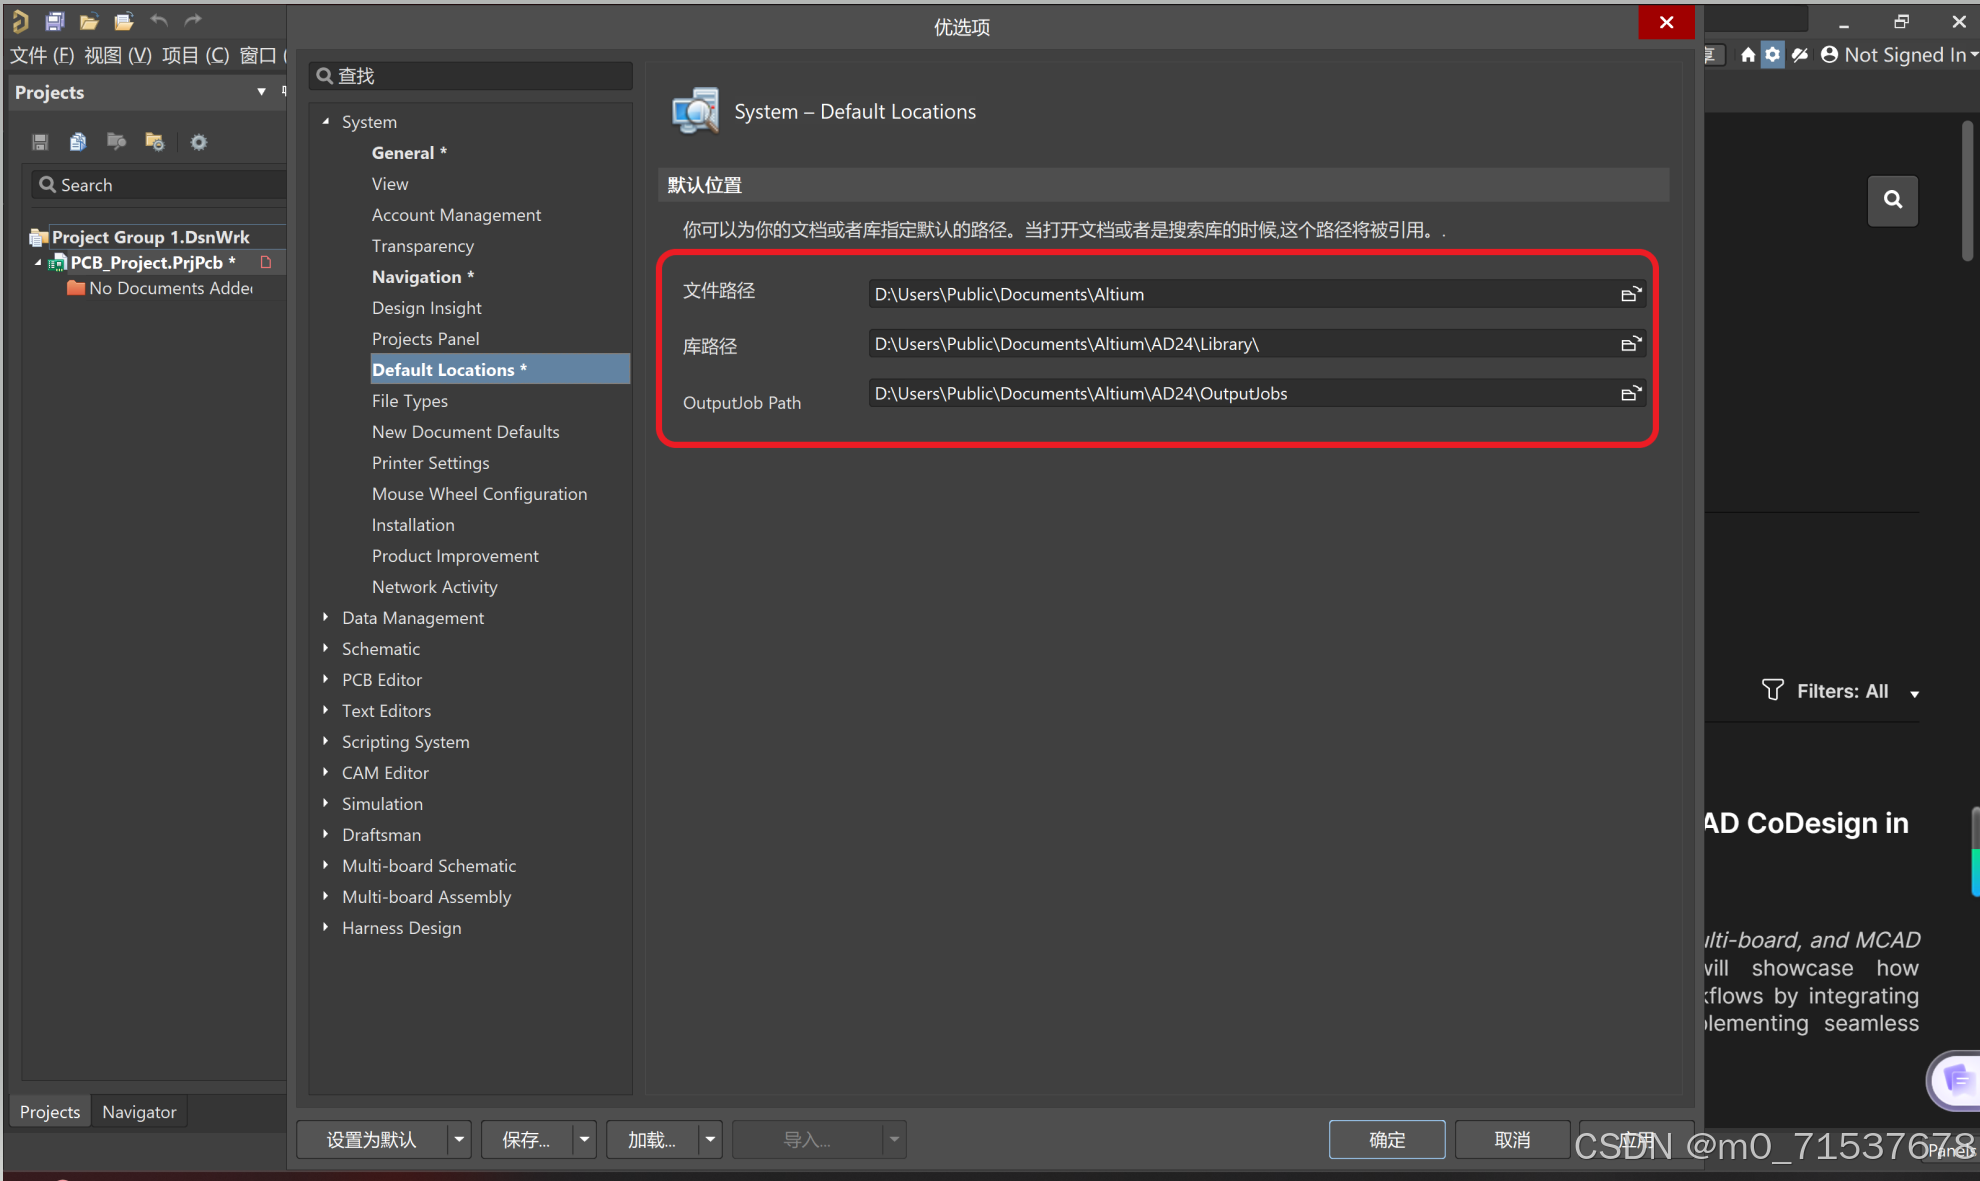Open the 文件 (F) menu
Viewport: 1980px width, 1181px height.
tap(42, 55)
